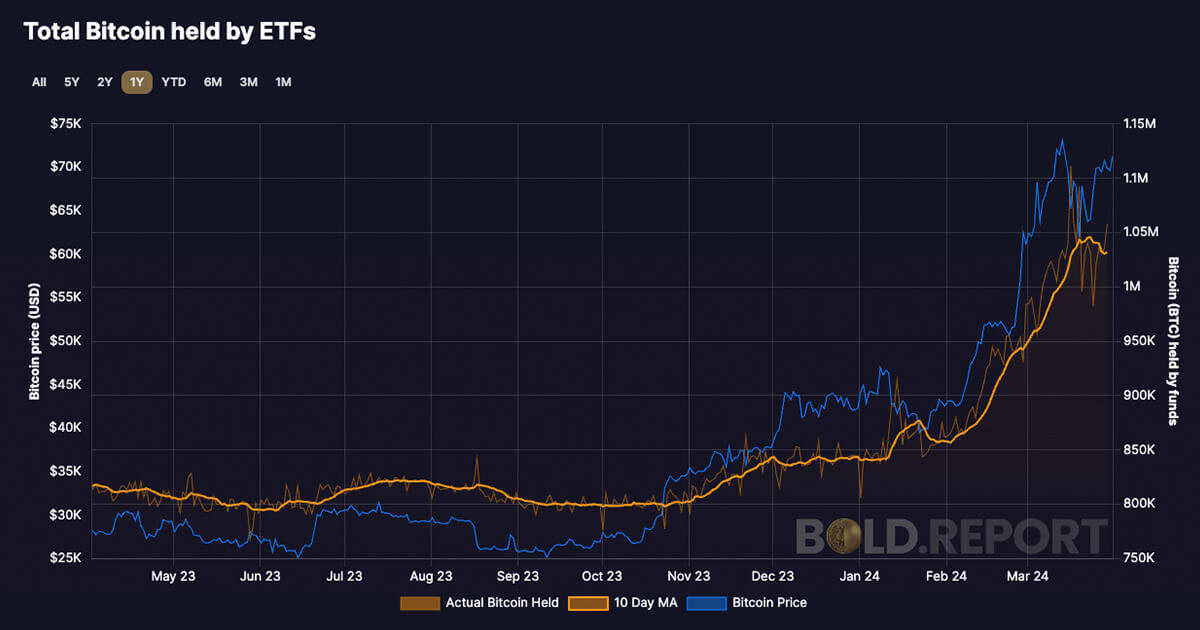The width and height of the screenshot is (1200, 630).
Task: Select the All time range
Action: [39, 82]
